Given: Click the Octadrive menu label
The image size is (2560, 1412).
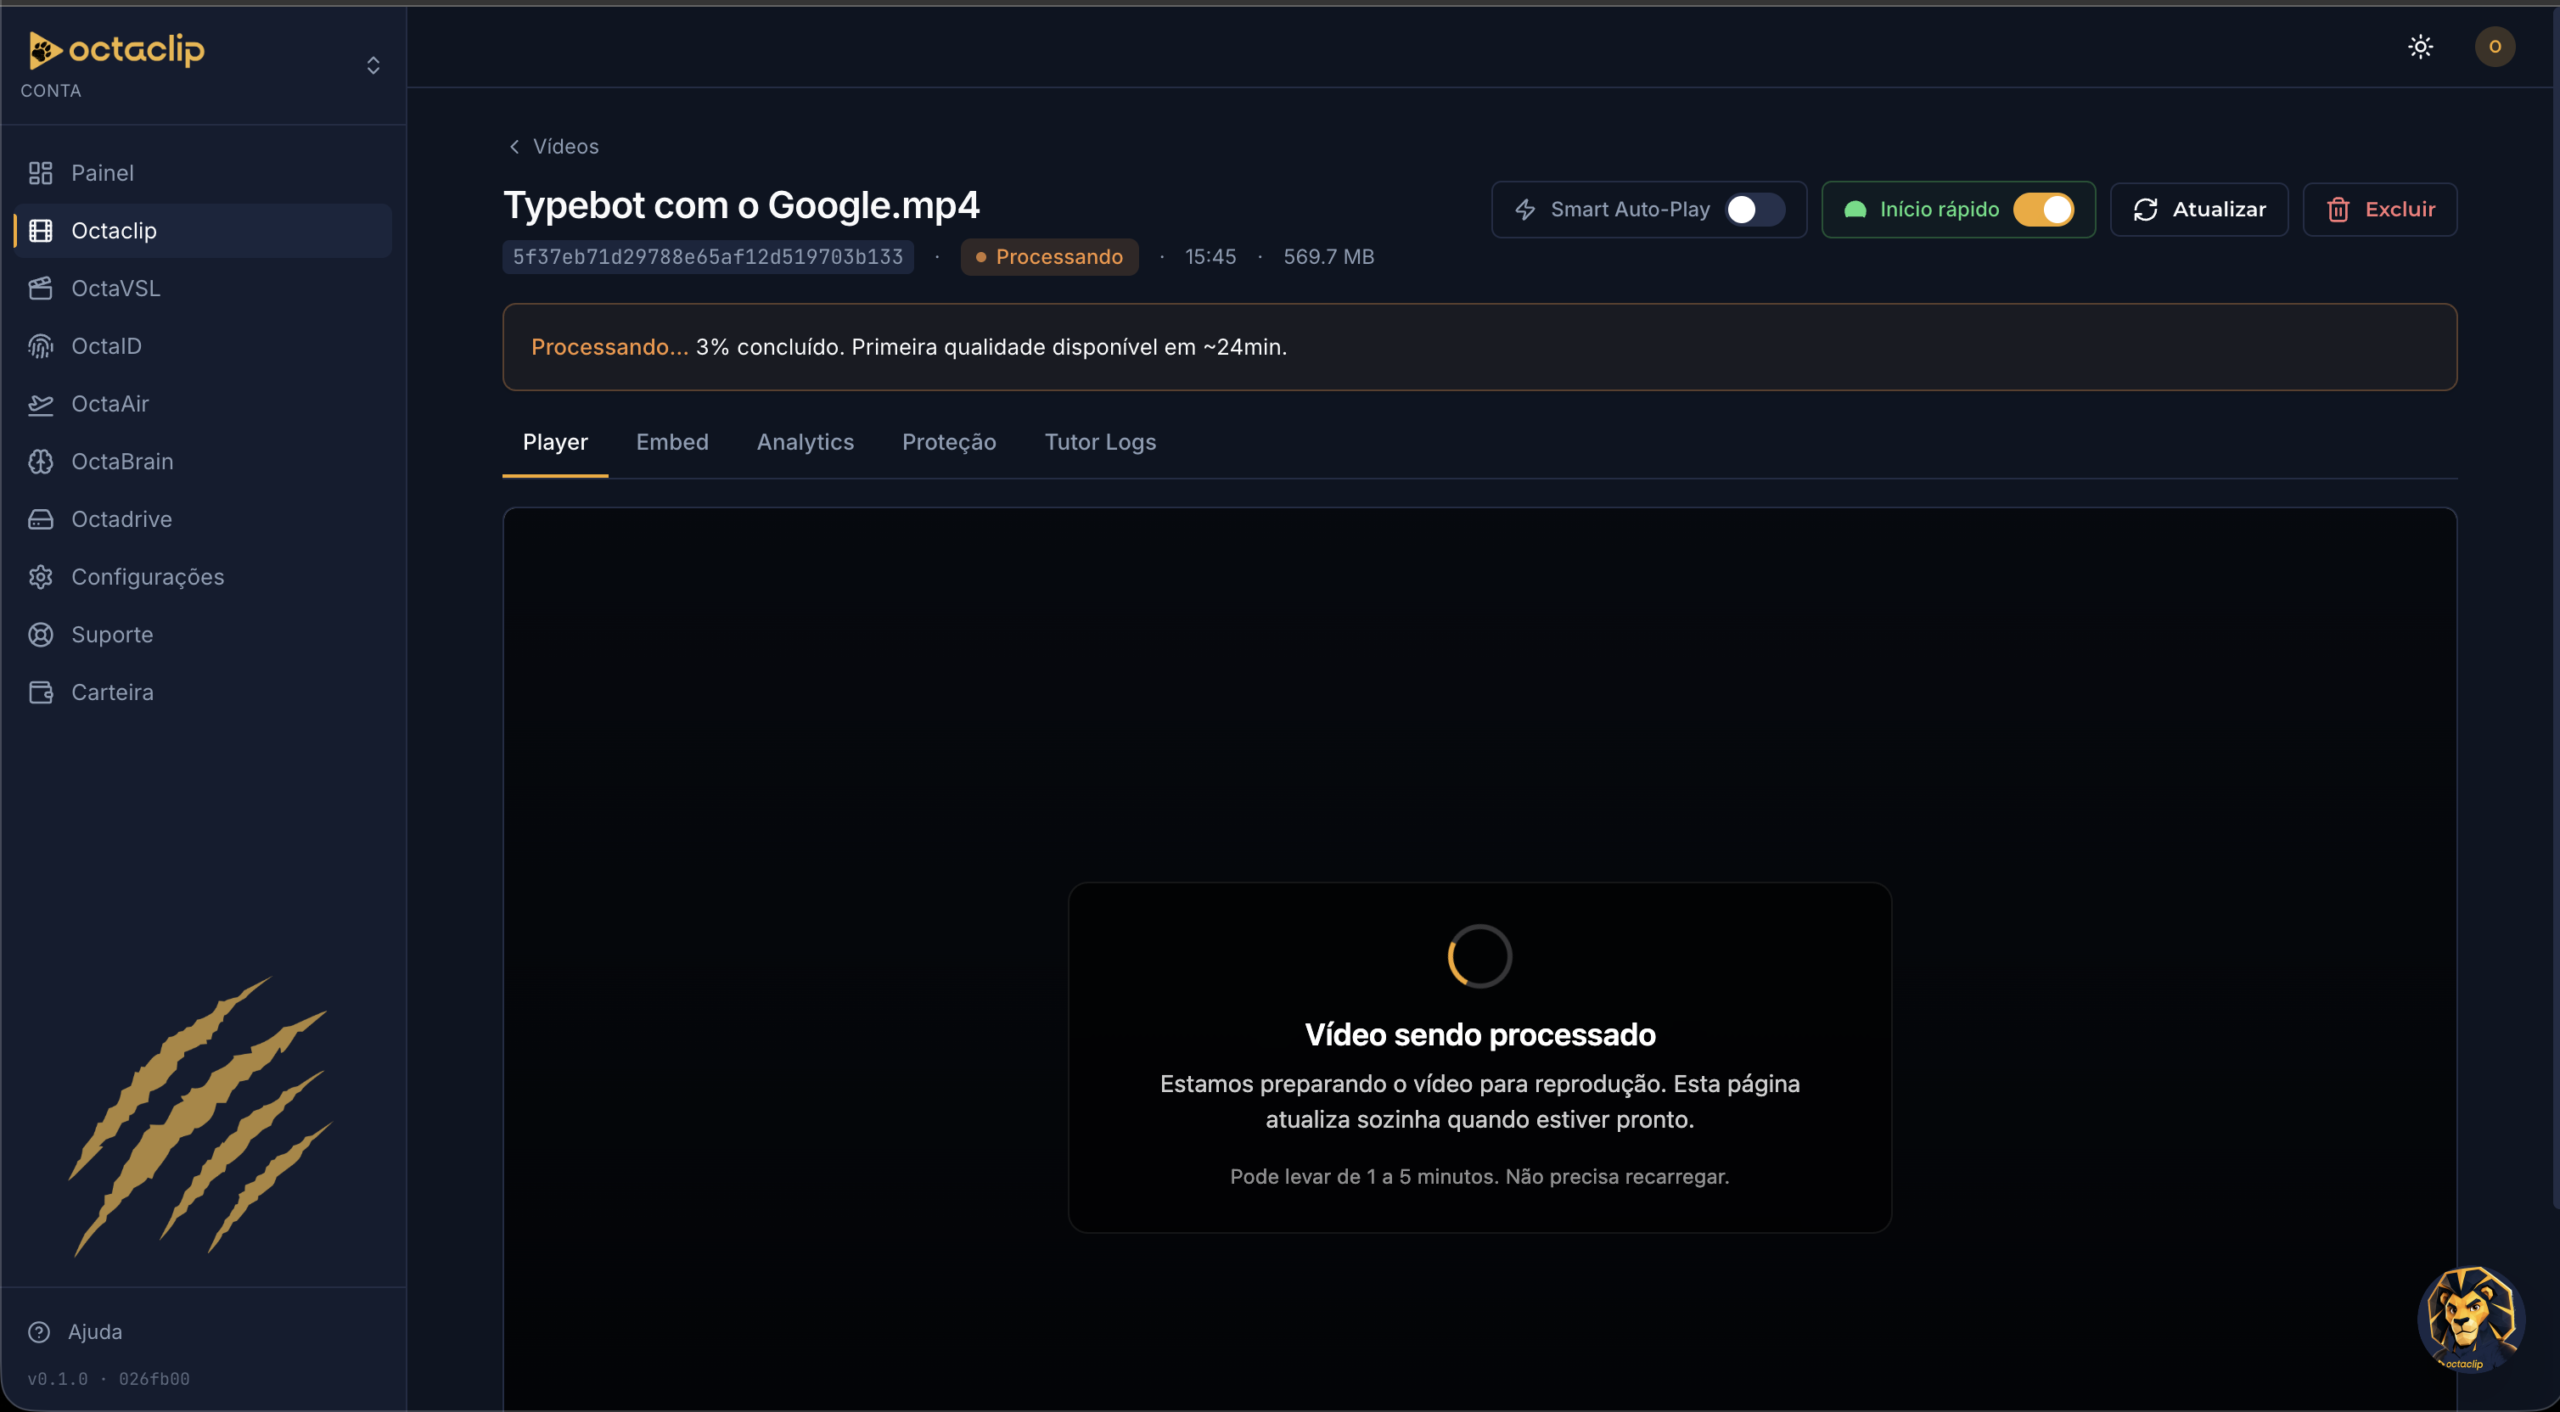Looking at the screenshot, I should [x=121, y=520].
